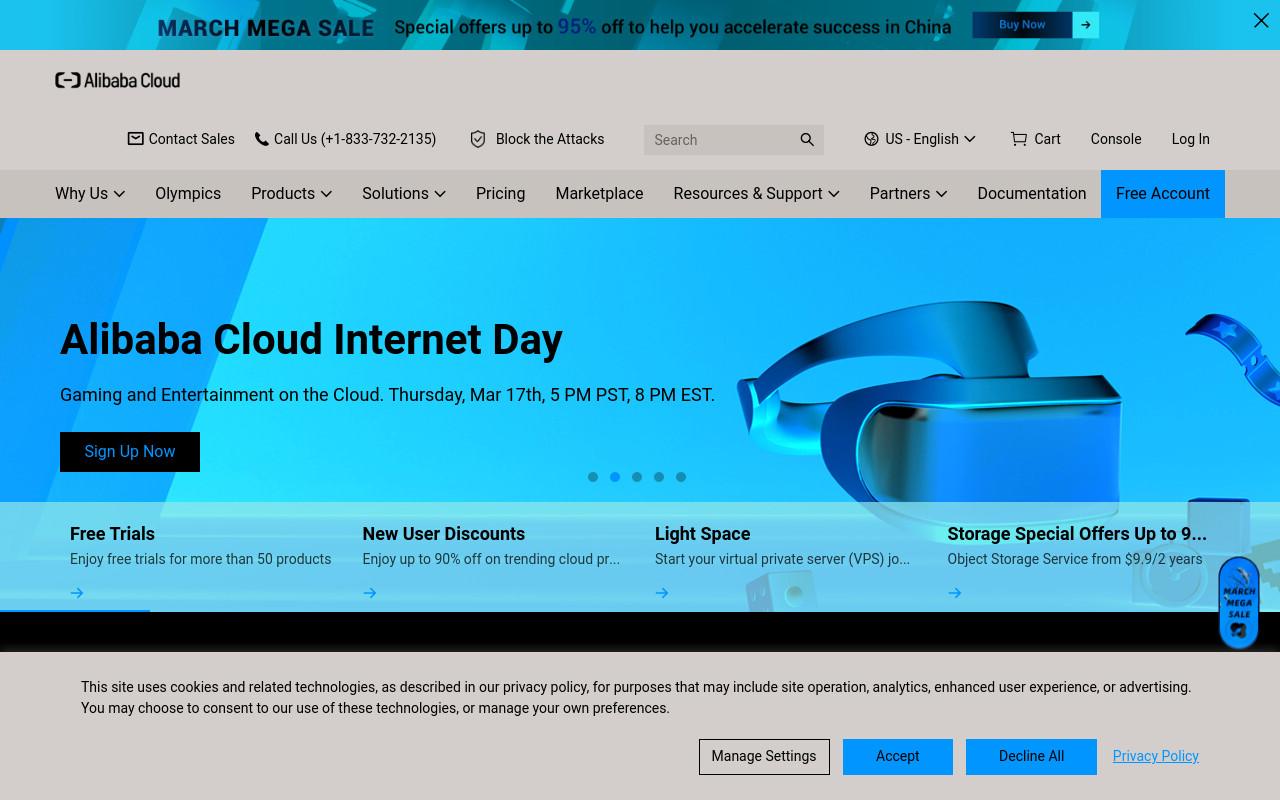1280x800 pixels.
Task: Open the Marketplace menu item
Action: coord(599,194)
